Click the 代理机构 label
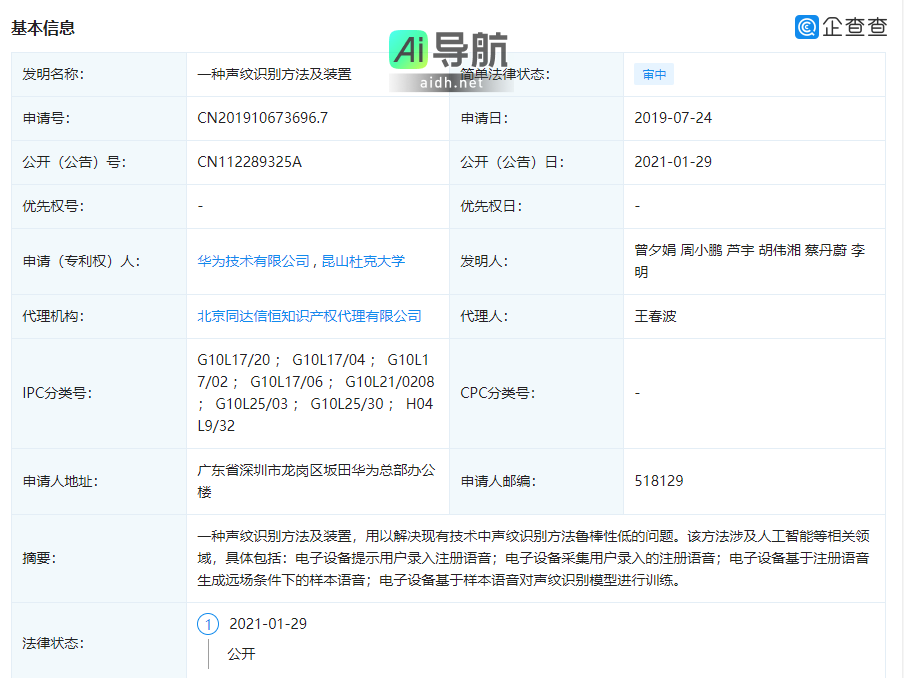The image size is (904, 678). click(53, 316)
